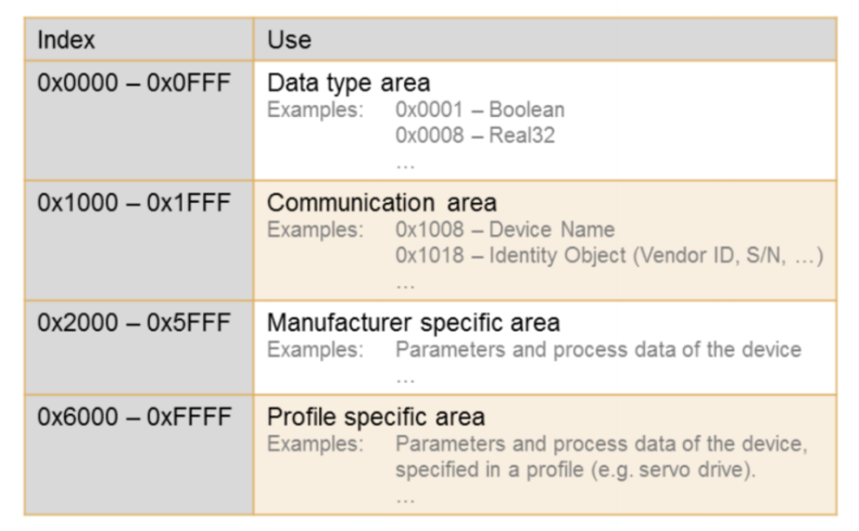Click the 0x1018 – Identity Object entry
The image size is (859, 531).
pyautogui.click(x=608, y=256)
